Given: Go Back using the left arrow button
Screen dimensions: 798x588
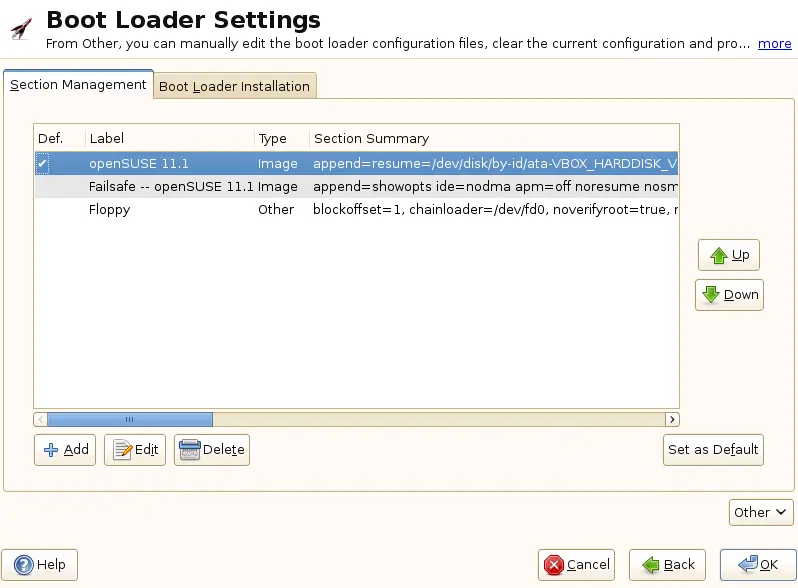Looking at the screenshot, I should (667, 565).
